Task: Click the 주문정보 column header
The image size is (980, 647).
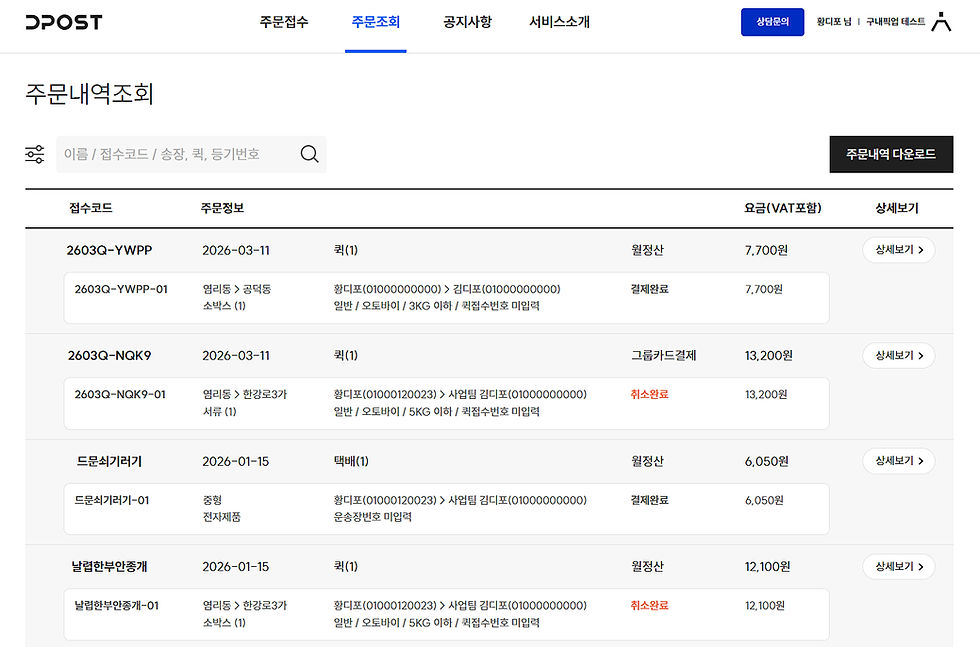Action: click(x=222, y=208)
